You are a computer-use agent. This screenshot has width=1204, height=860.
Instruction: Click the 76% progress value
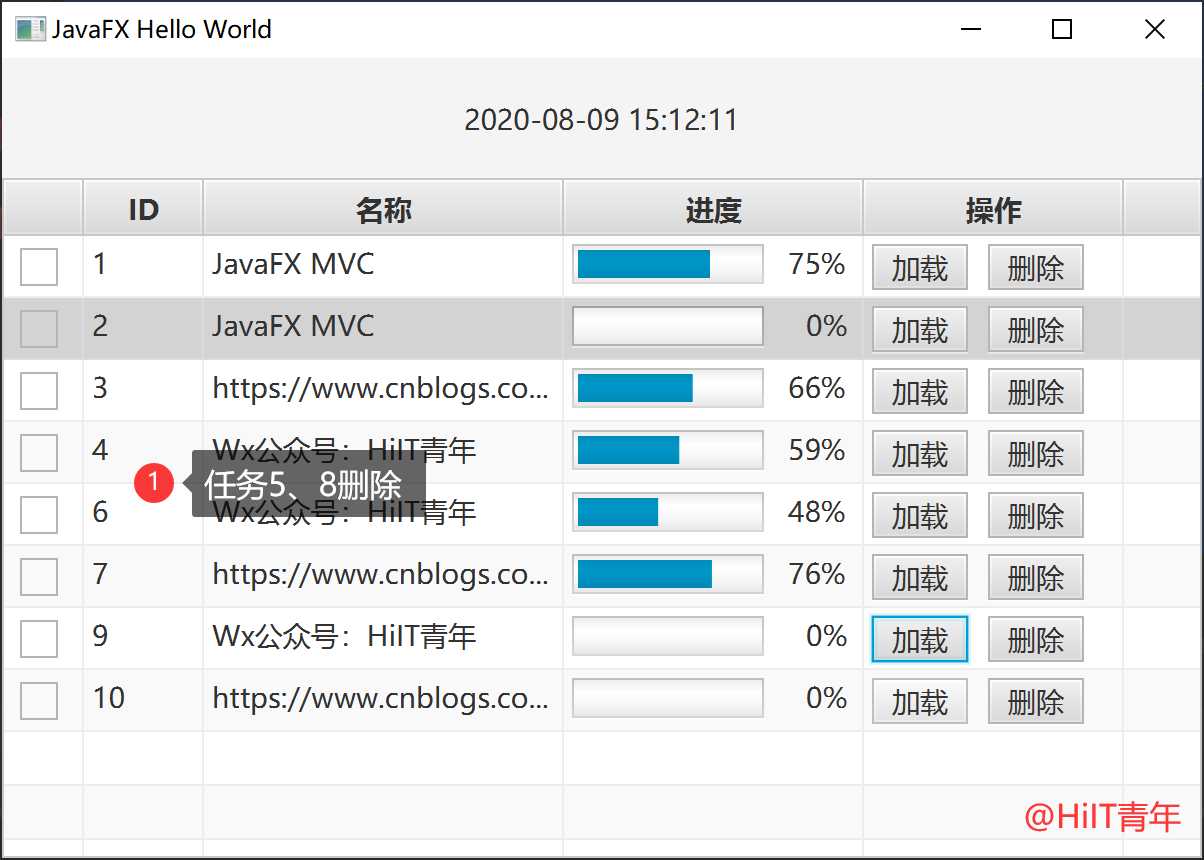[817, 574]
